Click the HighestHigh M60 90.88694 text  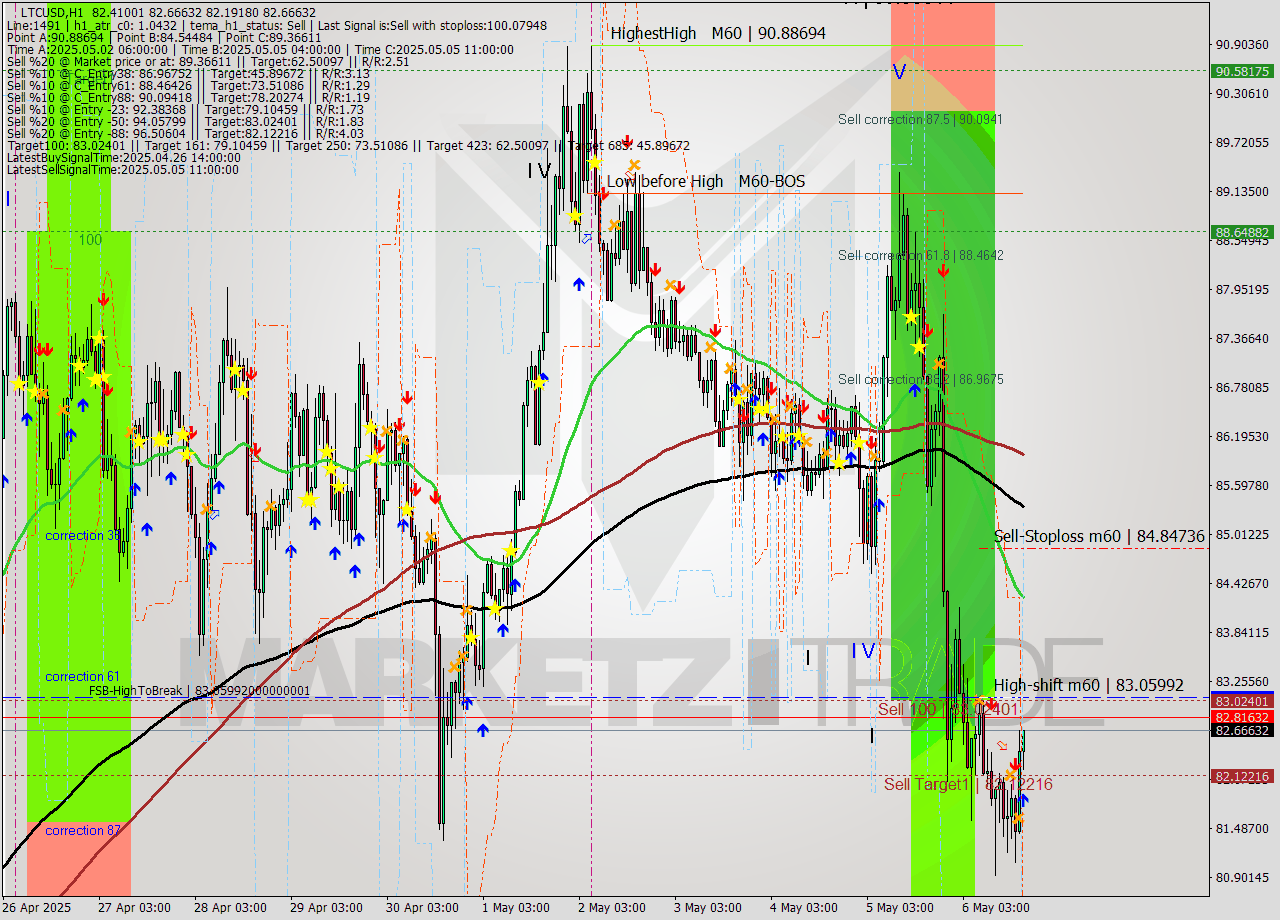click(717, 32)
